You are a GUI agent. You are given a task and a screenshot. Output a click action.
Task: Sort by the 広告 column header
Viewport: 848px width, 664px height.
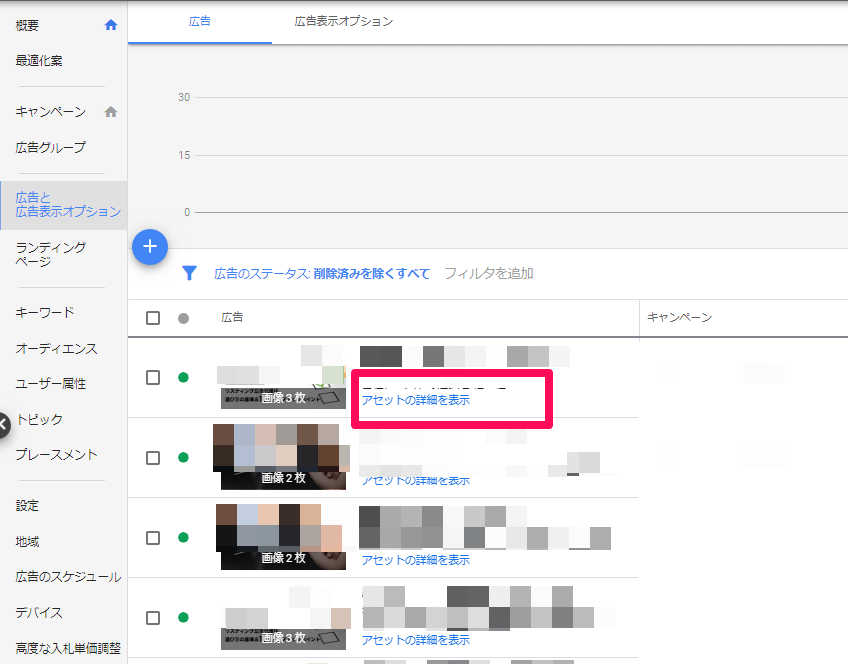232,317
